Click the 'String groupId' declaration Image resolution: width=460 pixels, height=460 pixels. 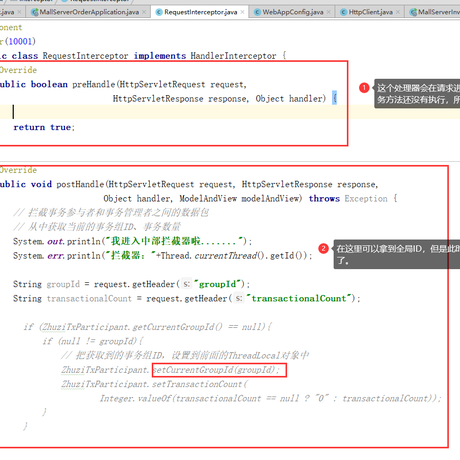tap(46, 284)
